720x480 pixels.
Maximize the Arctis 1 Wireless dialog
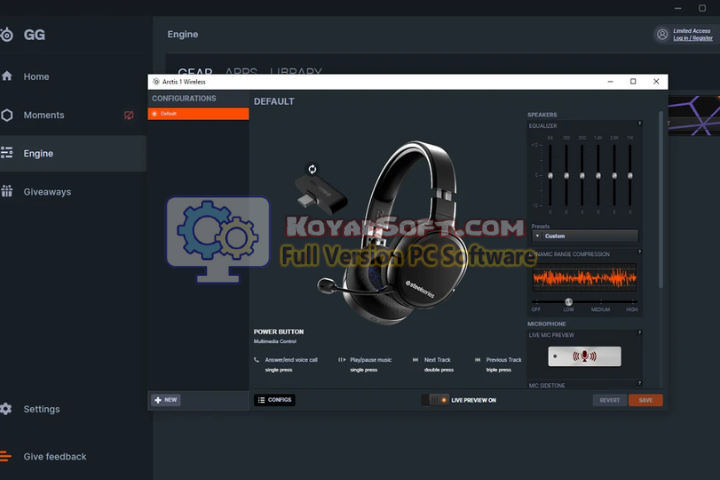point(633,82)
